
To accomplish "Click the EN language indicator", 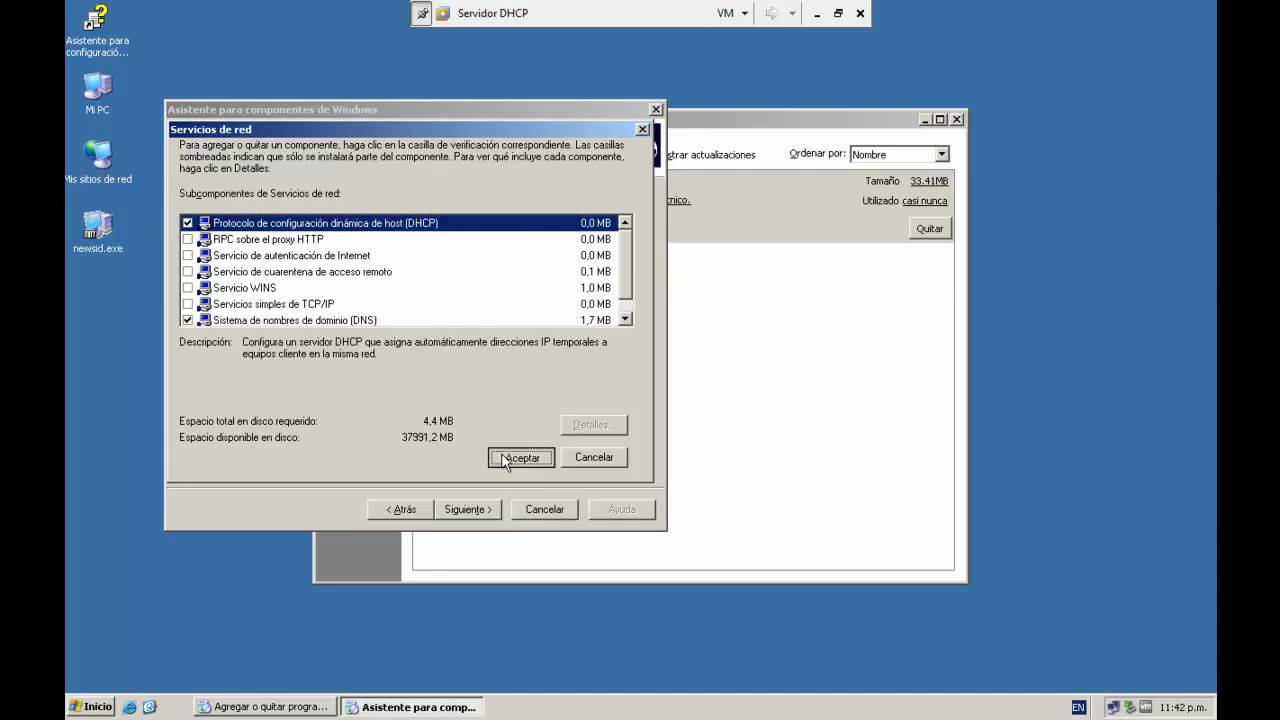I will point(1078,707).
